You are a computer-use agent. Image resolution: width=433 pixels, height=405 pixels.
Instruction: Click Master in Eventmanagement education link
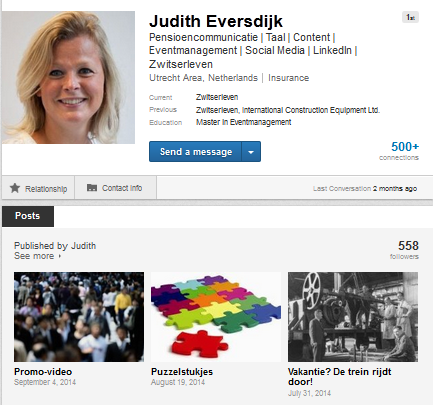244,122
